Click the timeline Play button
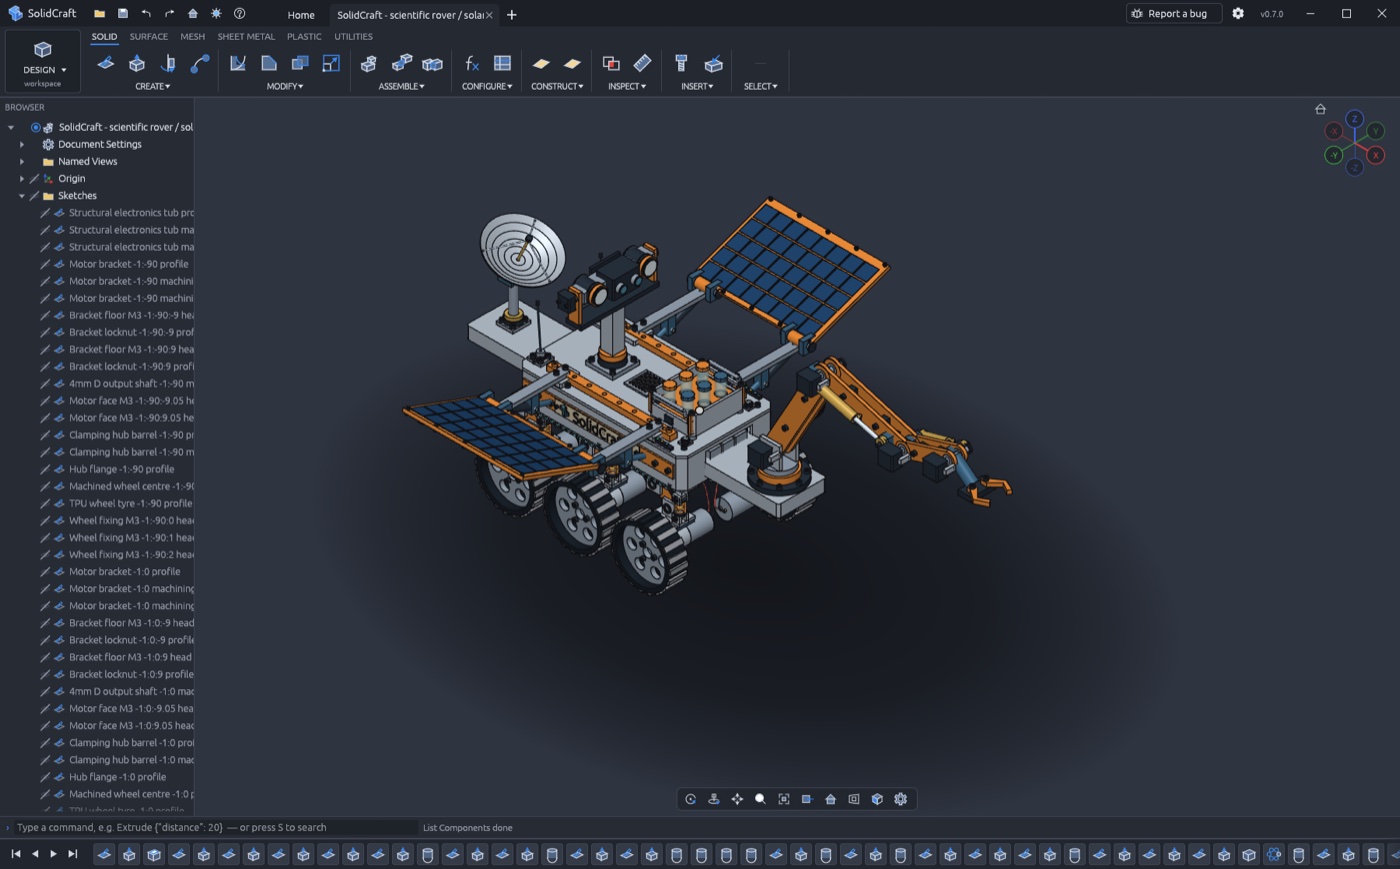Screen dimensions: 1400x869 (x=53, y=854)
